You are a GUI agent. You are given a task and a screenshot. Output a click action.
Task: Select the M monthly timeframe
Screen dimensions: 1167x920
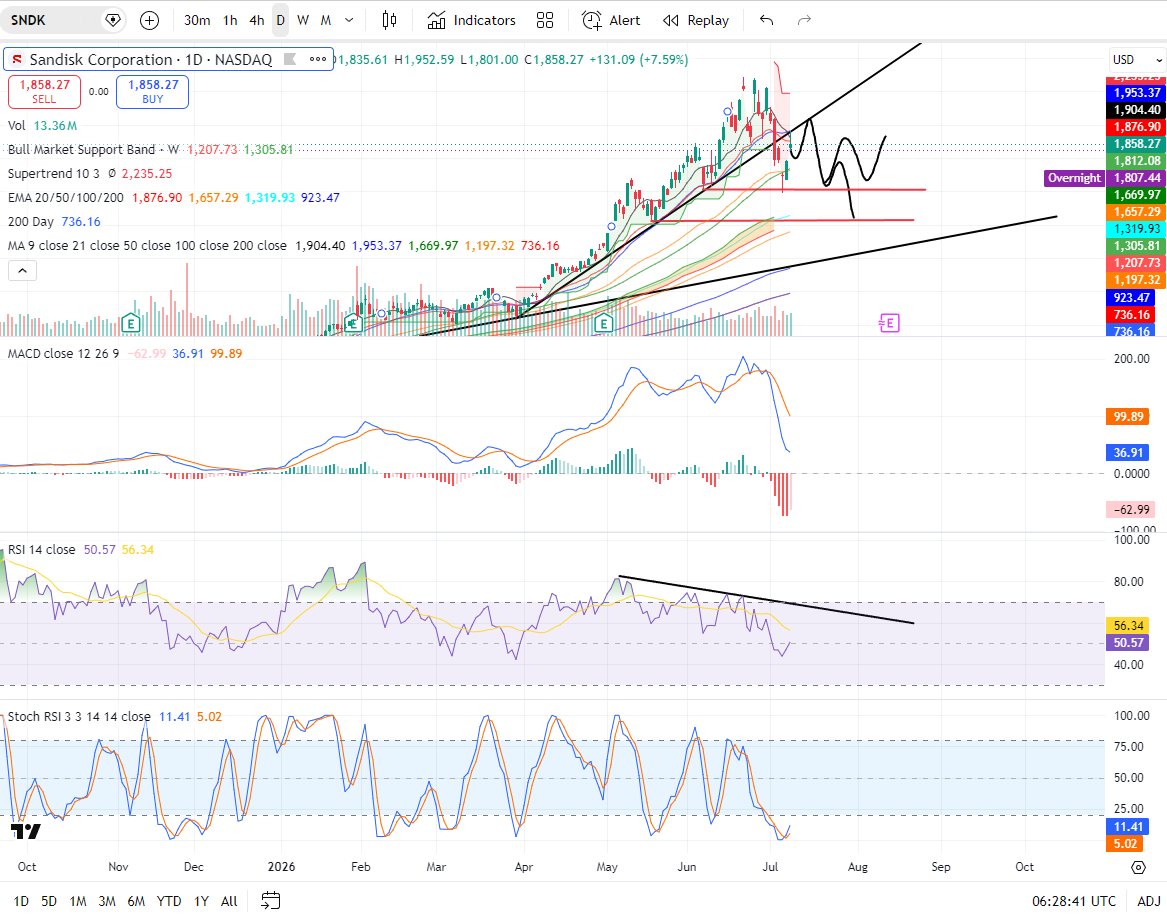326,20
